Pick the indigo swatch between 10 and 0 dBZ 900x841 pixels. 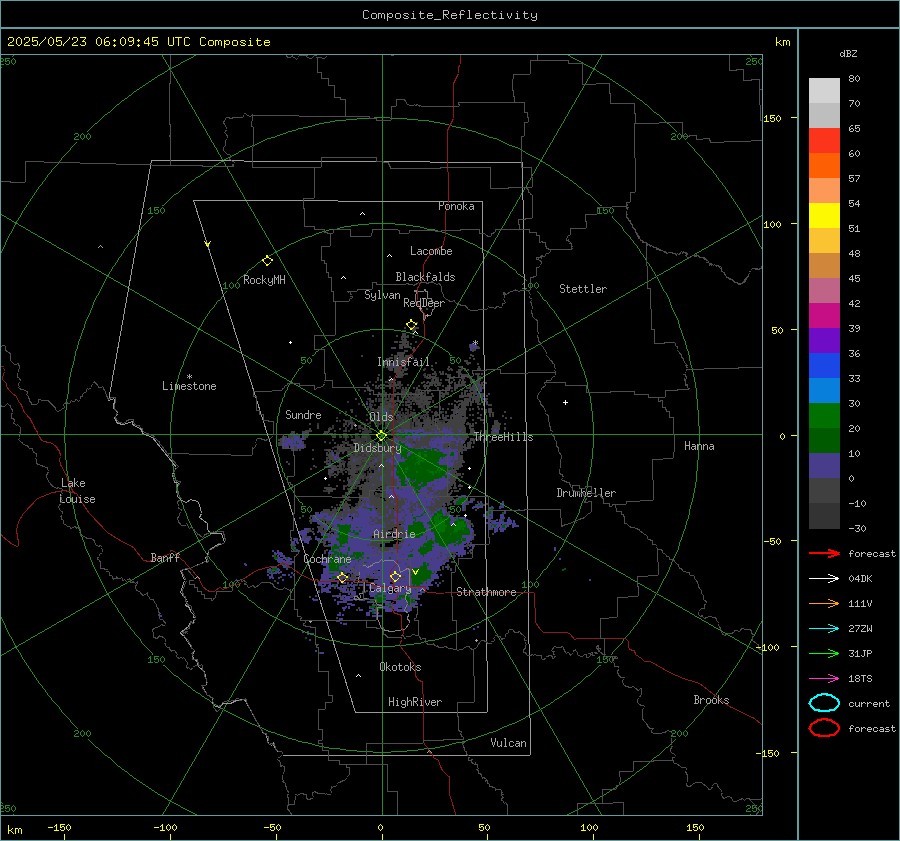coord(824,466)
